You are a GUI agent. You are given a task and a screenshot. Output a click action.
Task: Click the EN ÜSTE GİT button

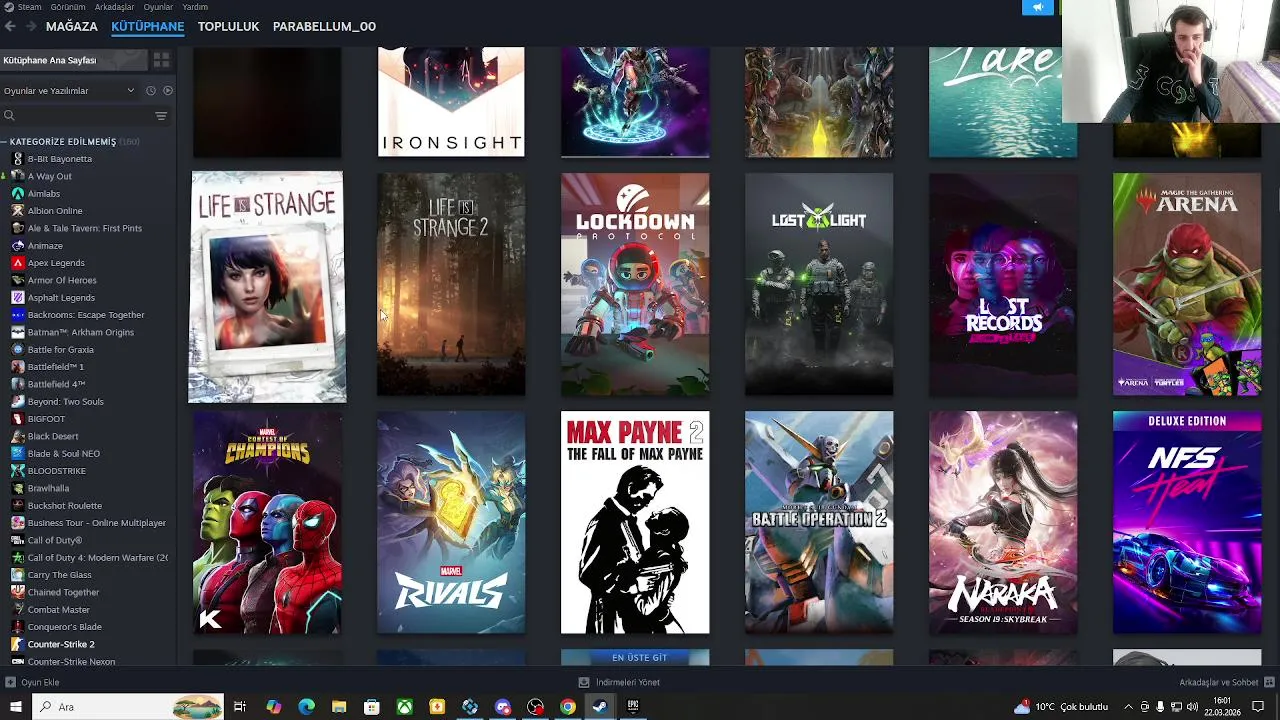click(x=639, y=658)
